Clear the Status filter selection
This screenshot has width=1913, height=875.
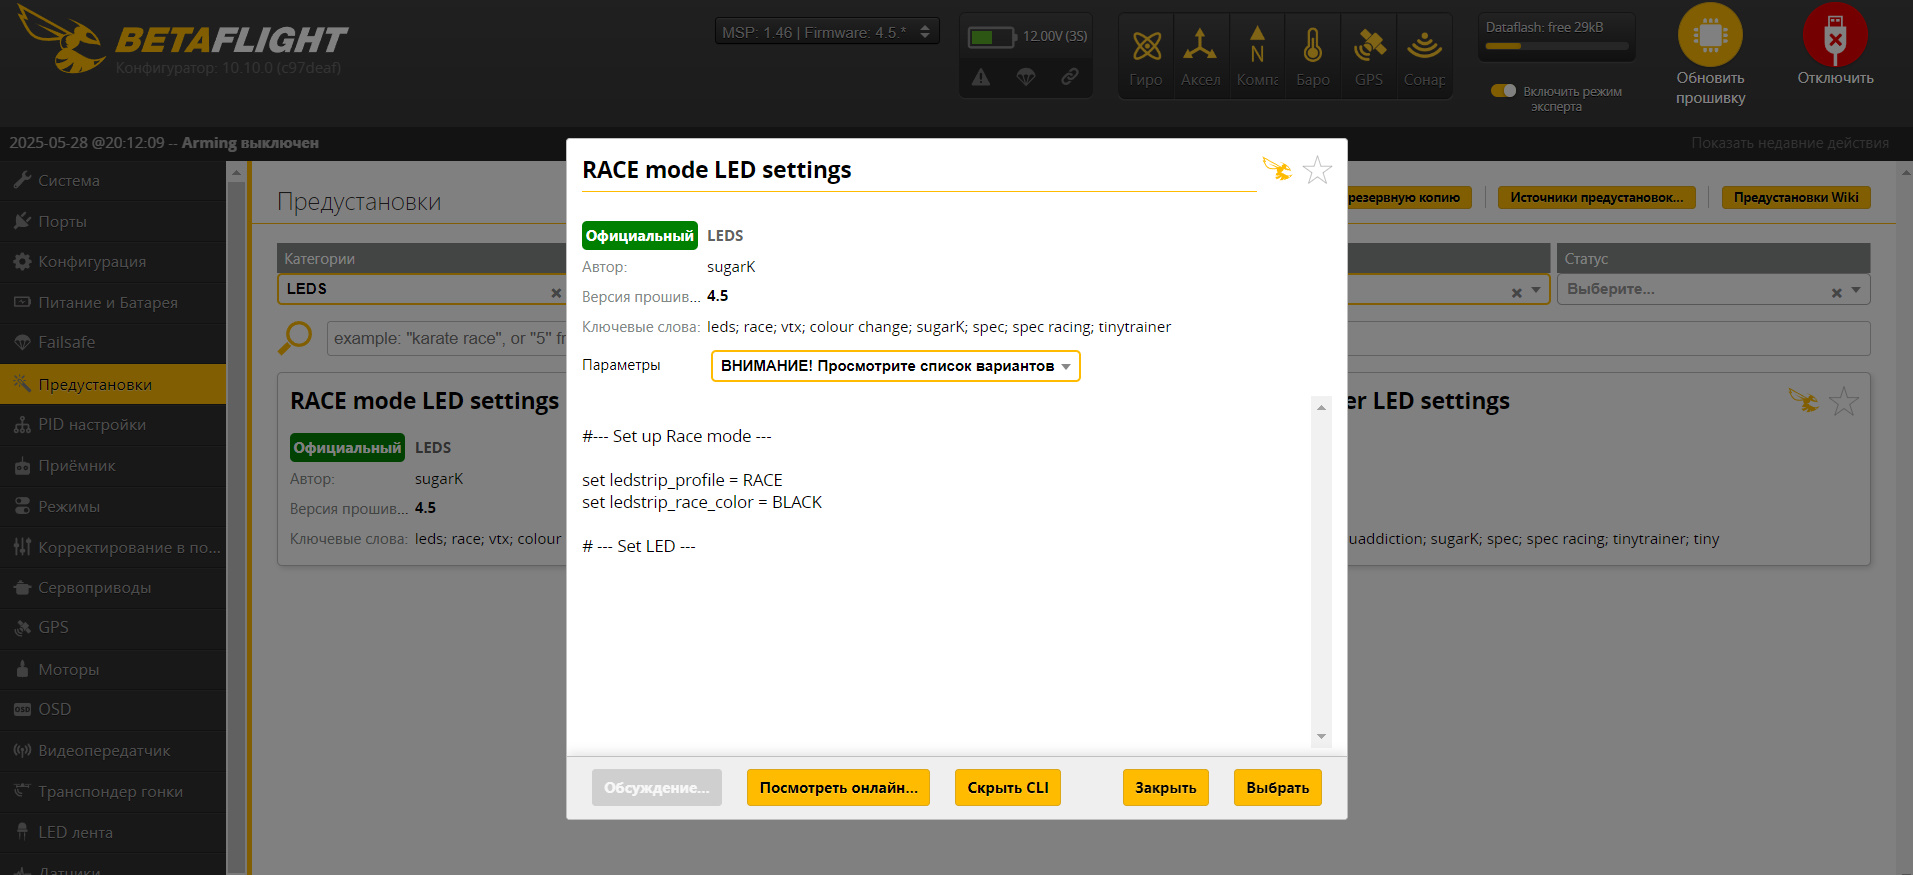coord(1836,293)
